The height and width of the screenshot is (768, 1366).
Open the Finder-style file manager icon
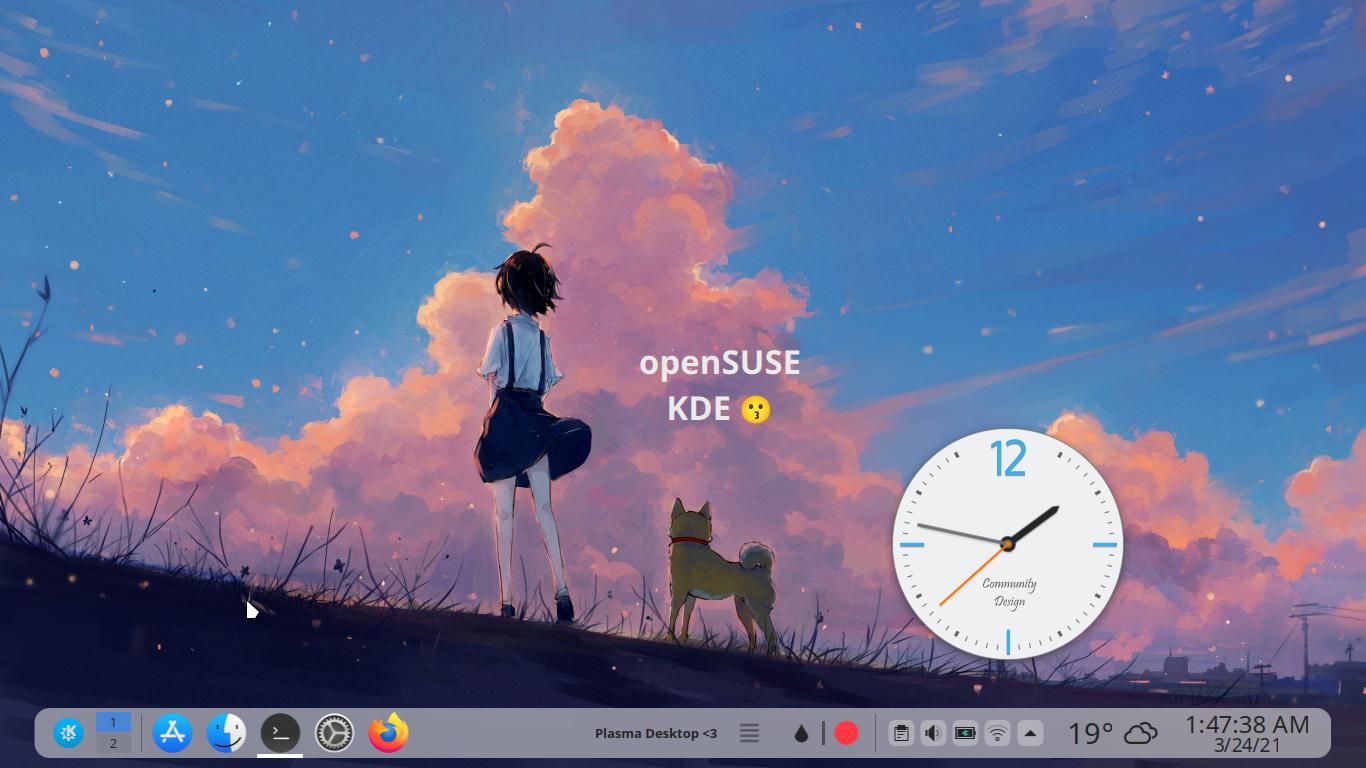click(226, 733)
